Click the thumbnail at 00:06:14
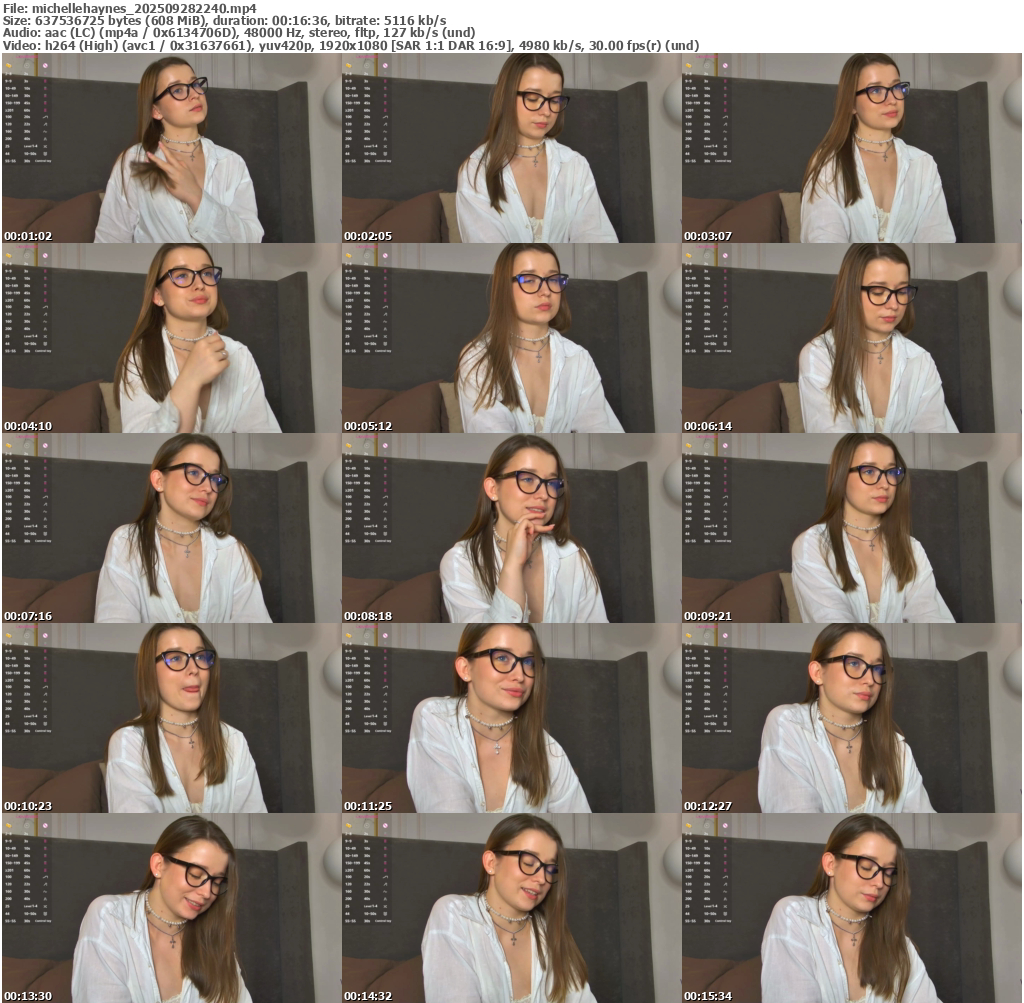1024x1003 pixels. 851,338
